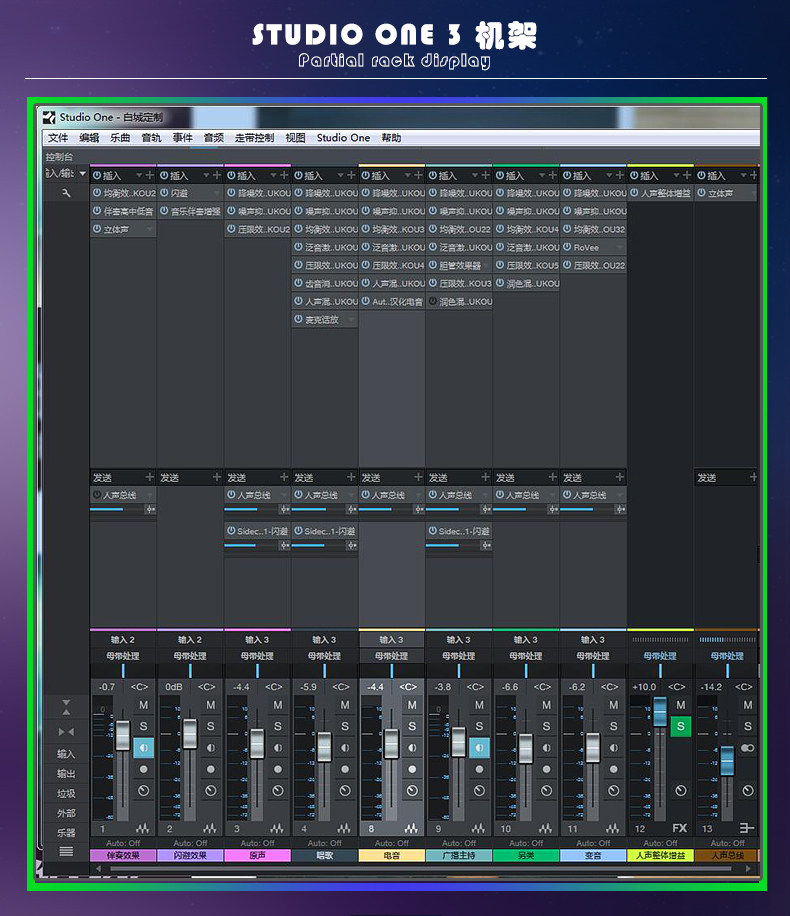The image size is (790, 916).
Task: Click the channel list hamburger icon
Action: click(x=66, y=852)
